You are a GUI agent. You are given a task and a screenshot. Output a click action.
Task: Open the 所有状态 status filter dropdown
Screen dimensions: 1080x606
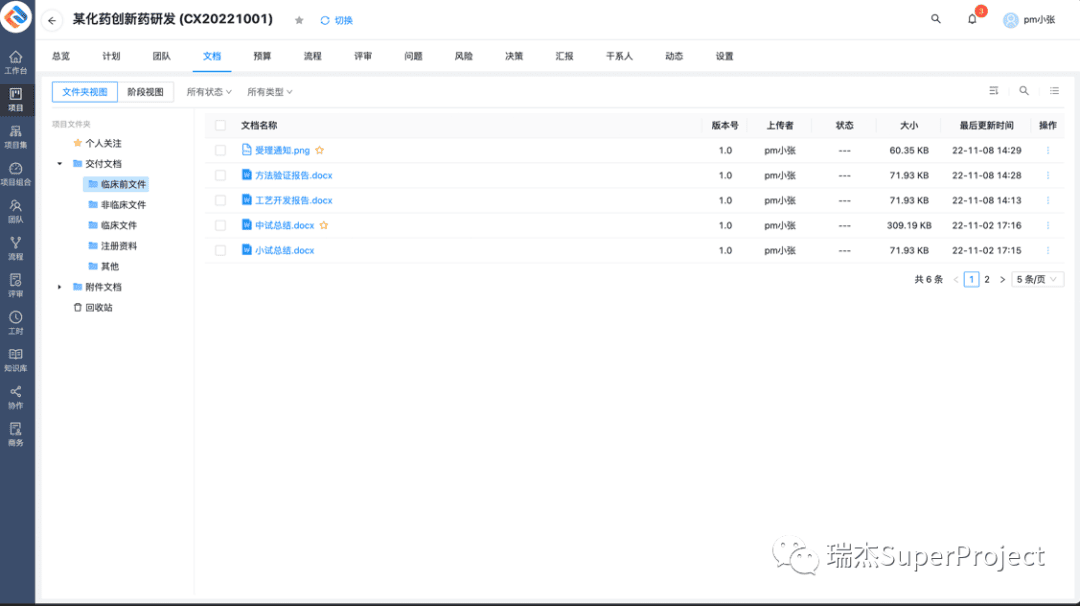(x=209, y=92)
